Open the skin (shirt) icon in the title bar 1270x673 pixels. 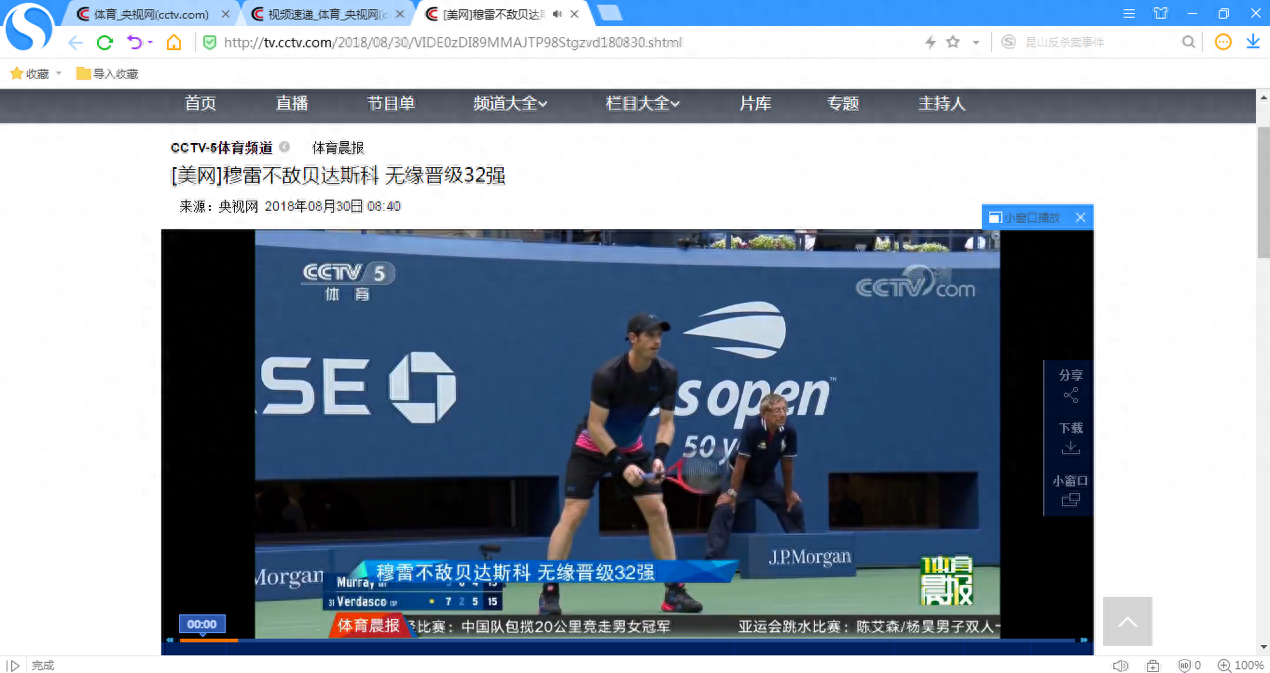coord(1160,13)
